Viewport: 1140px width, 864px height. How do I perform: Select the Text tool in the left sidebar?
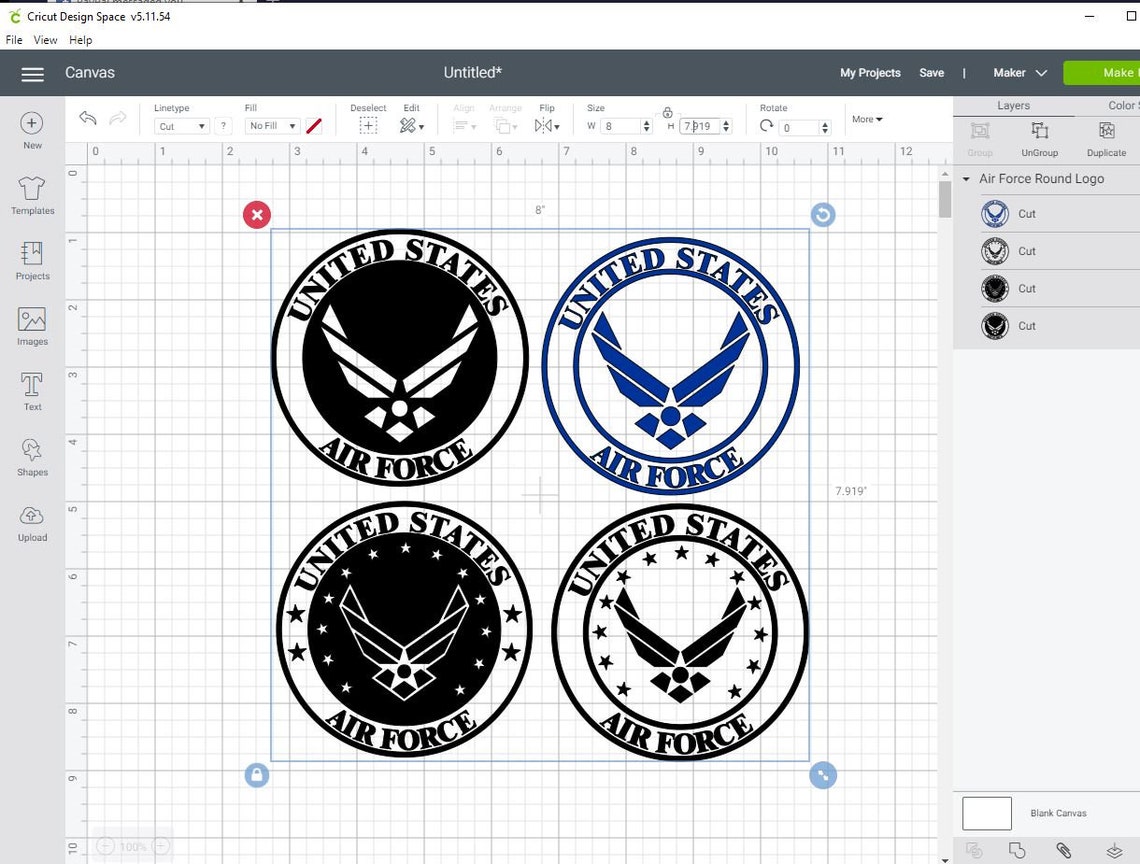[31, 390]
